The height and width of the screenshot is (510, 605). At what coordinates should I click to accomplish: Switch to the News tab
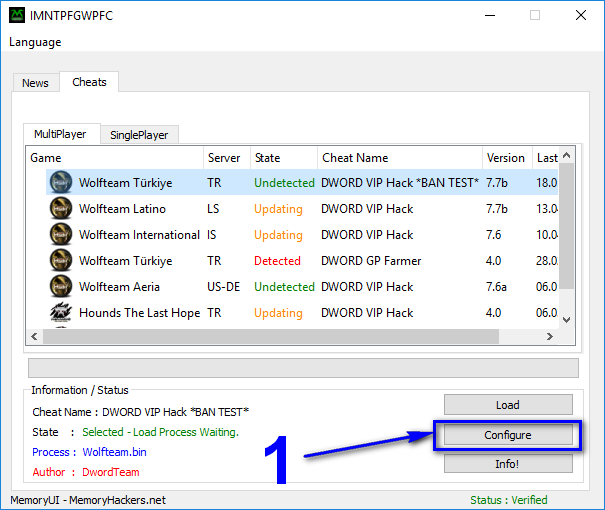click(x=35, y=83)
